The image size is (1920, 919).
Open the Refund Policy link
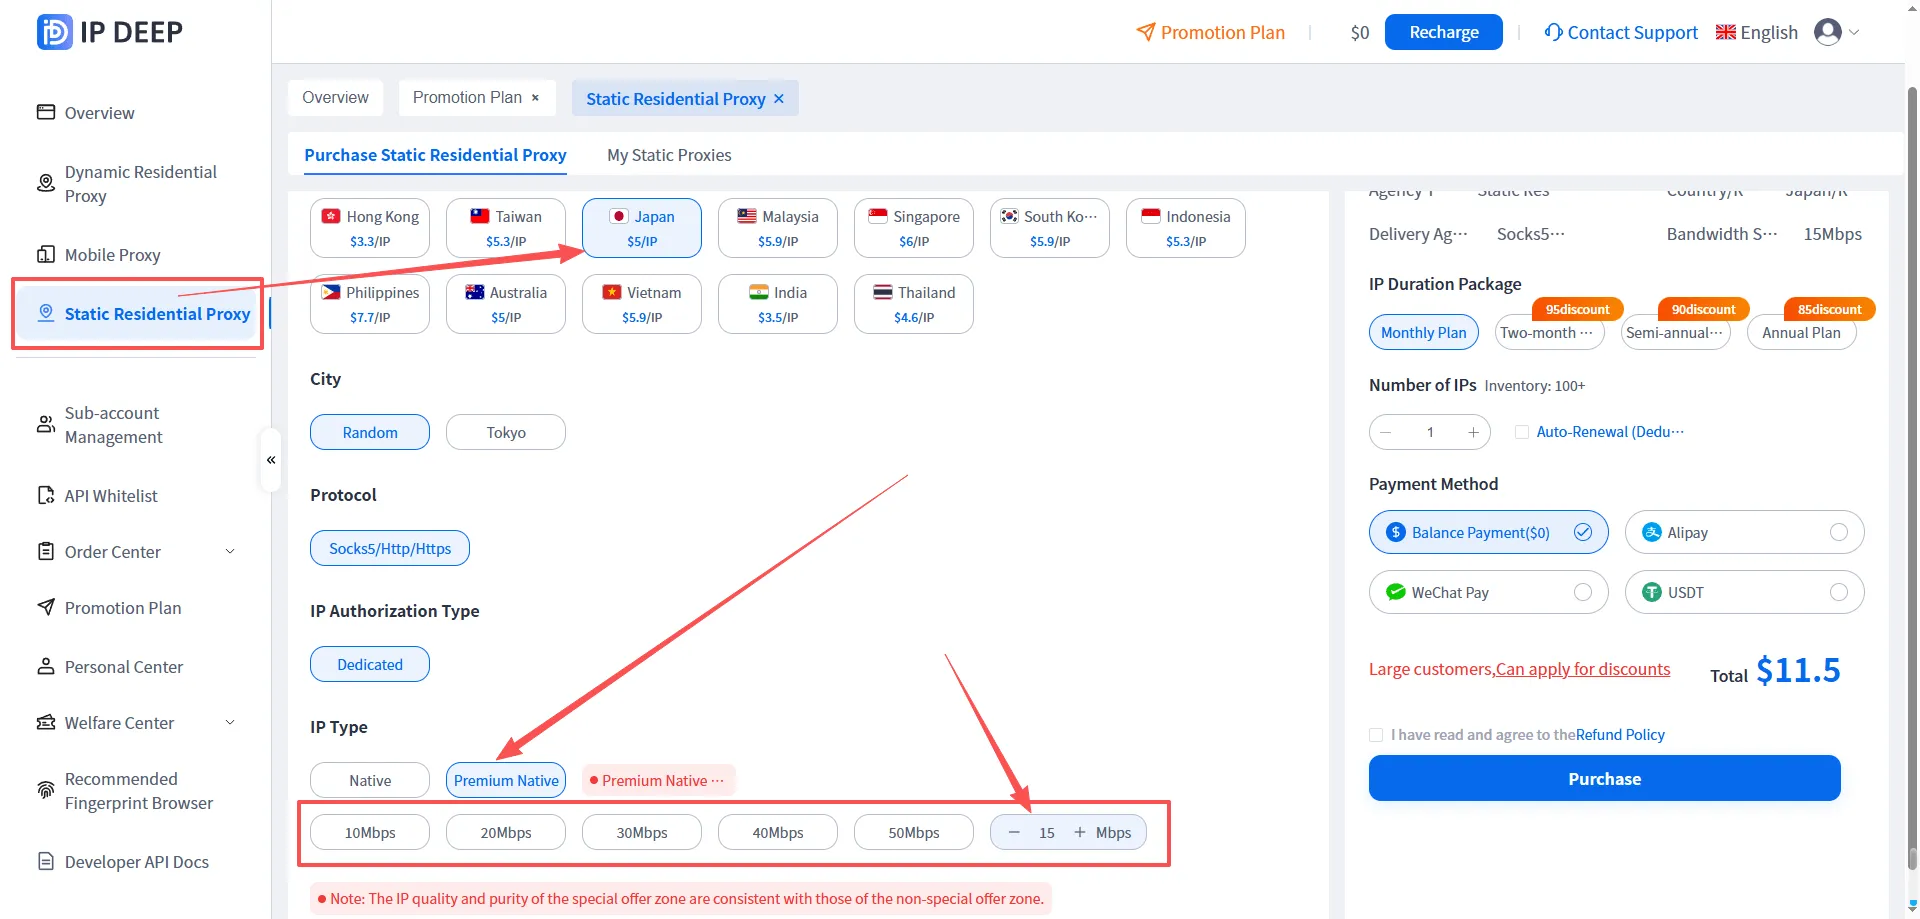[x=1620, y=735]
